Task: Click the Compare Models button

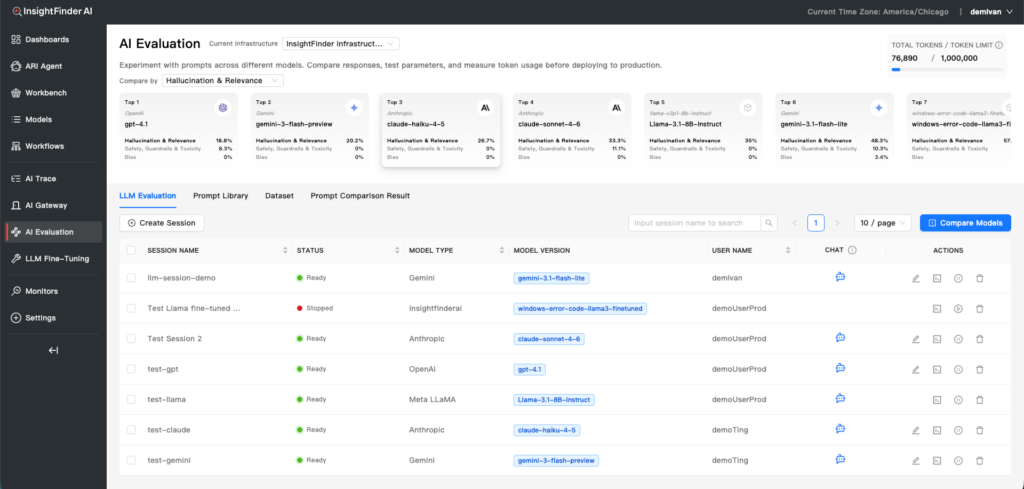Action: pyautogui.click(x=965, y=223)
